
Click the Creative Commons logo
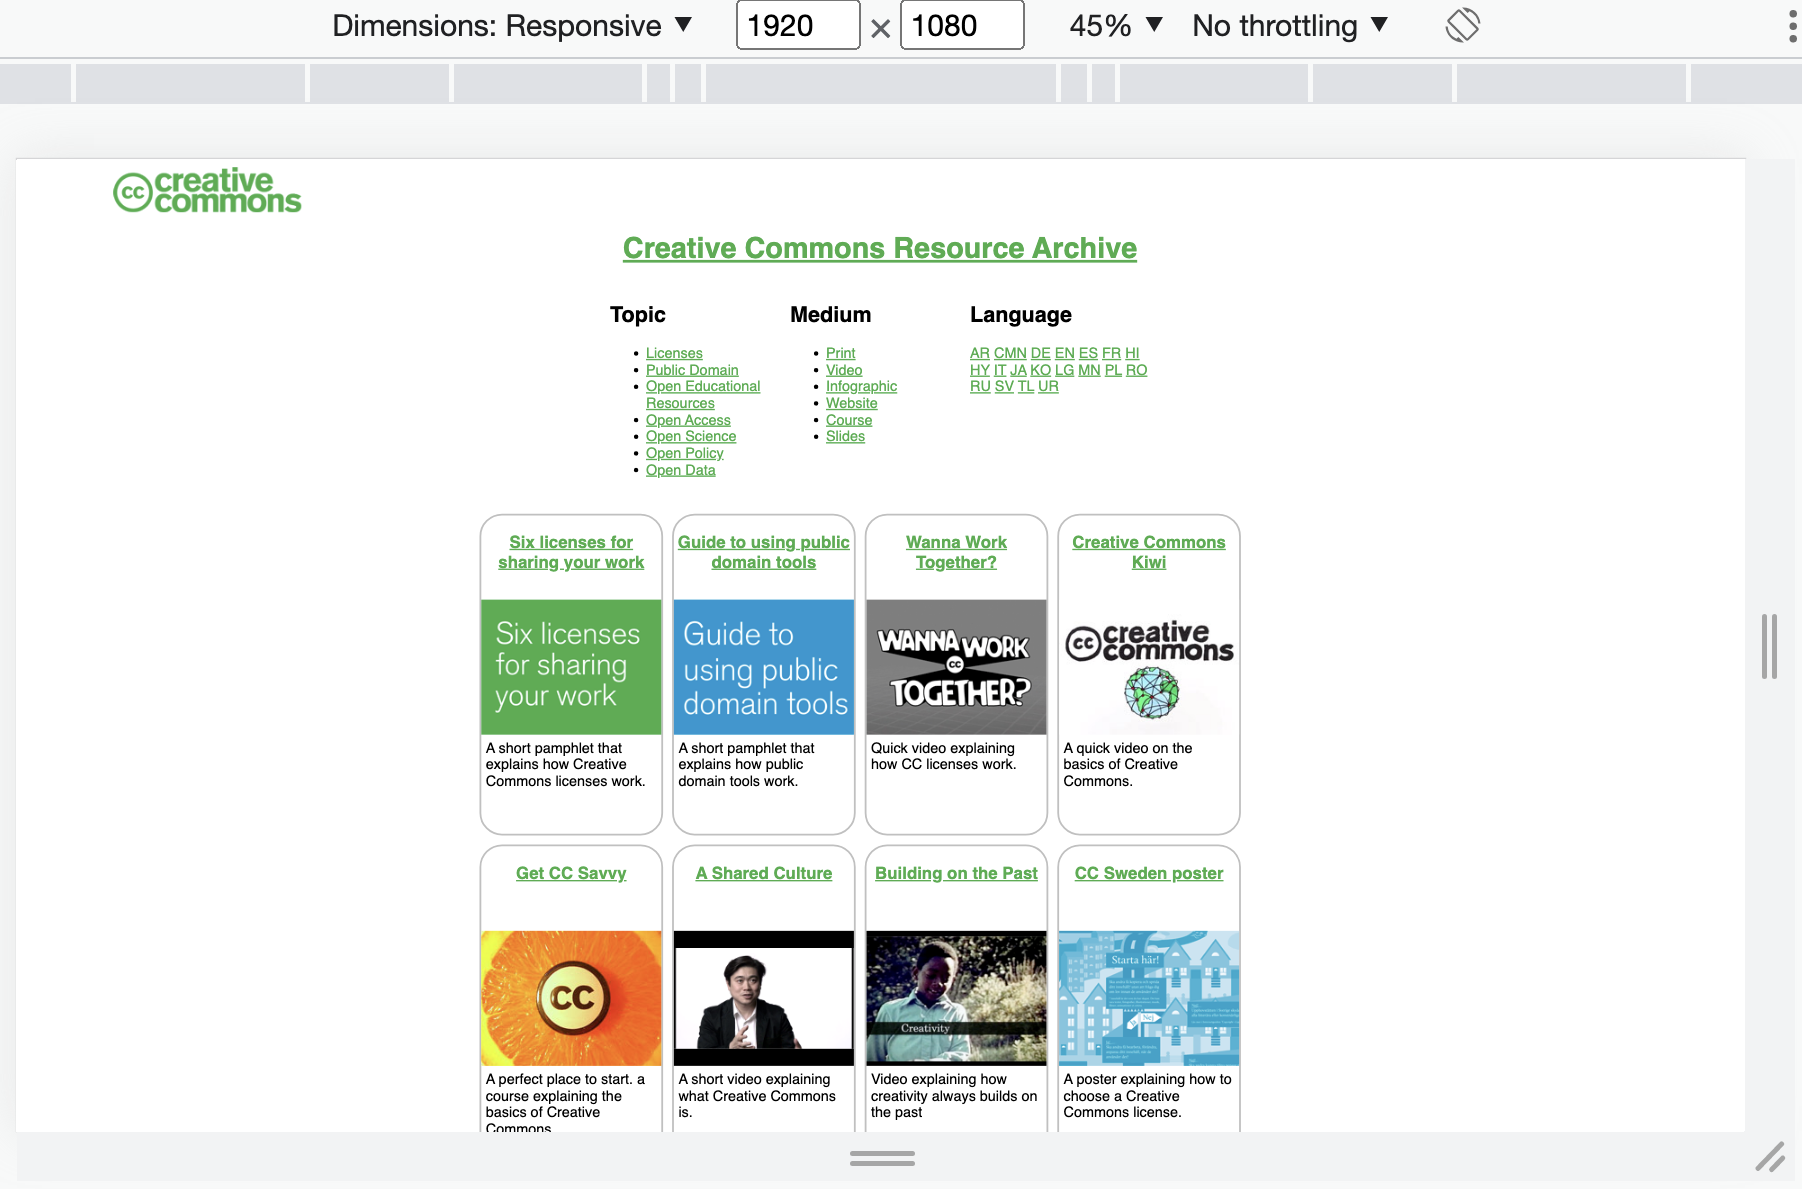click(x=207, y=190)
